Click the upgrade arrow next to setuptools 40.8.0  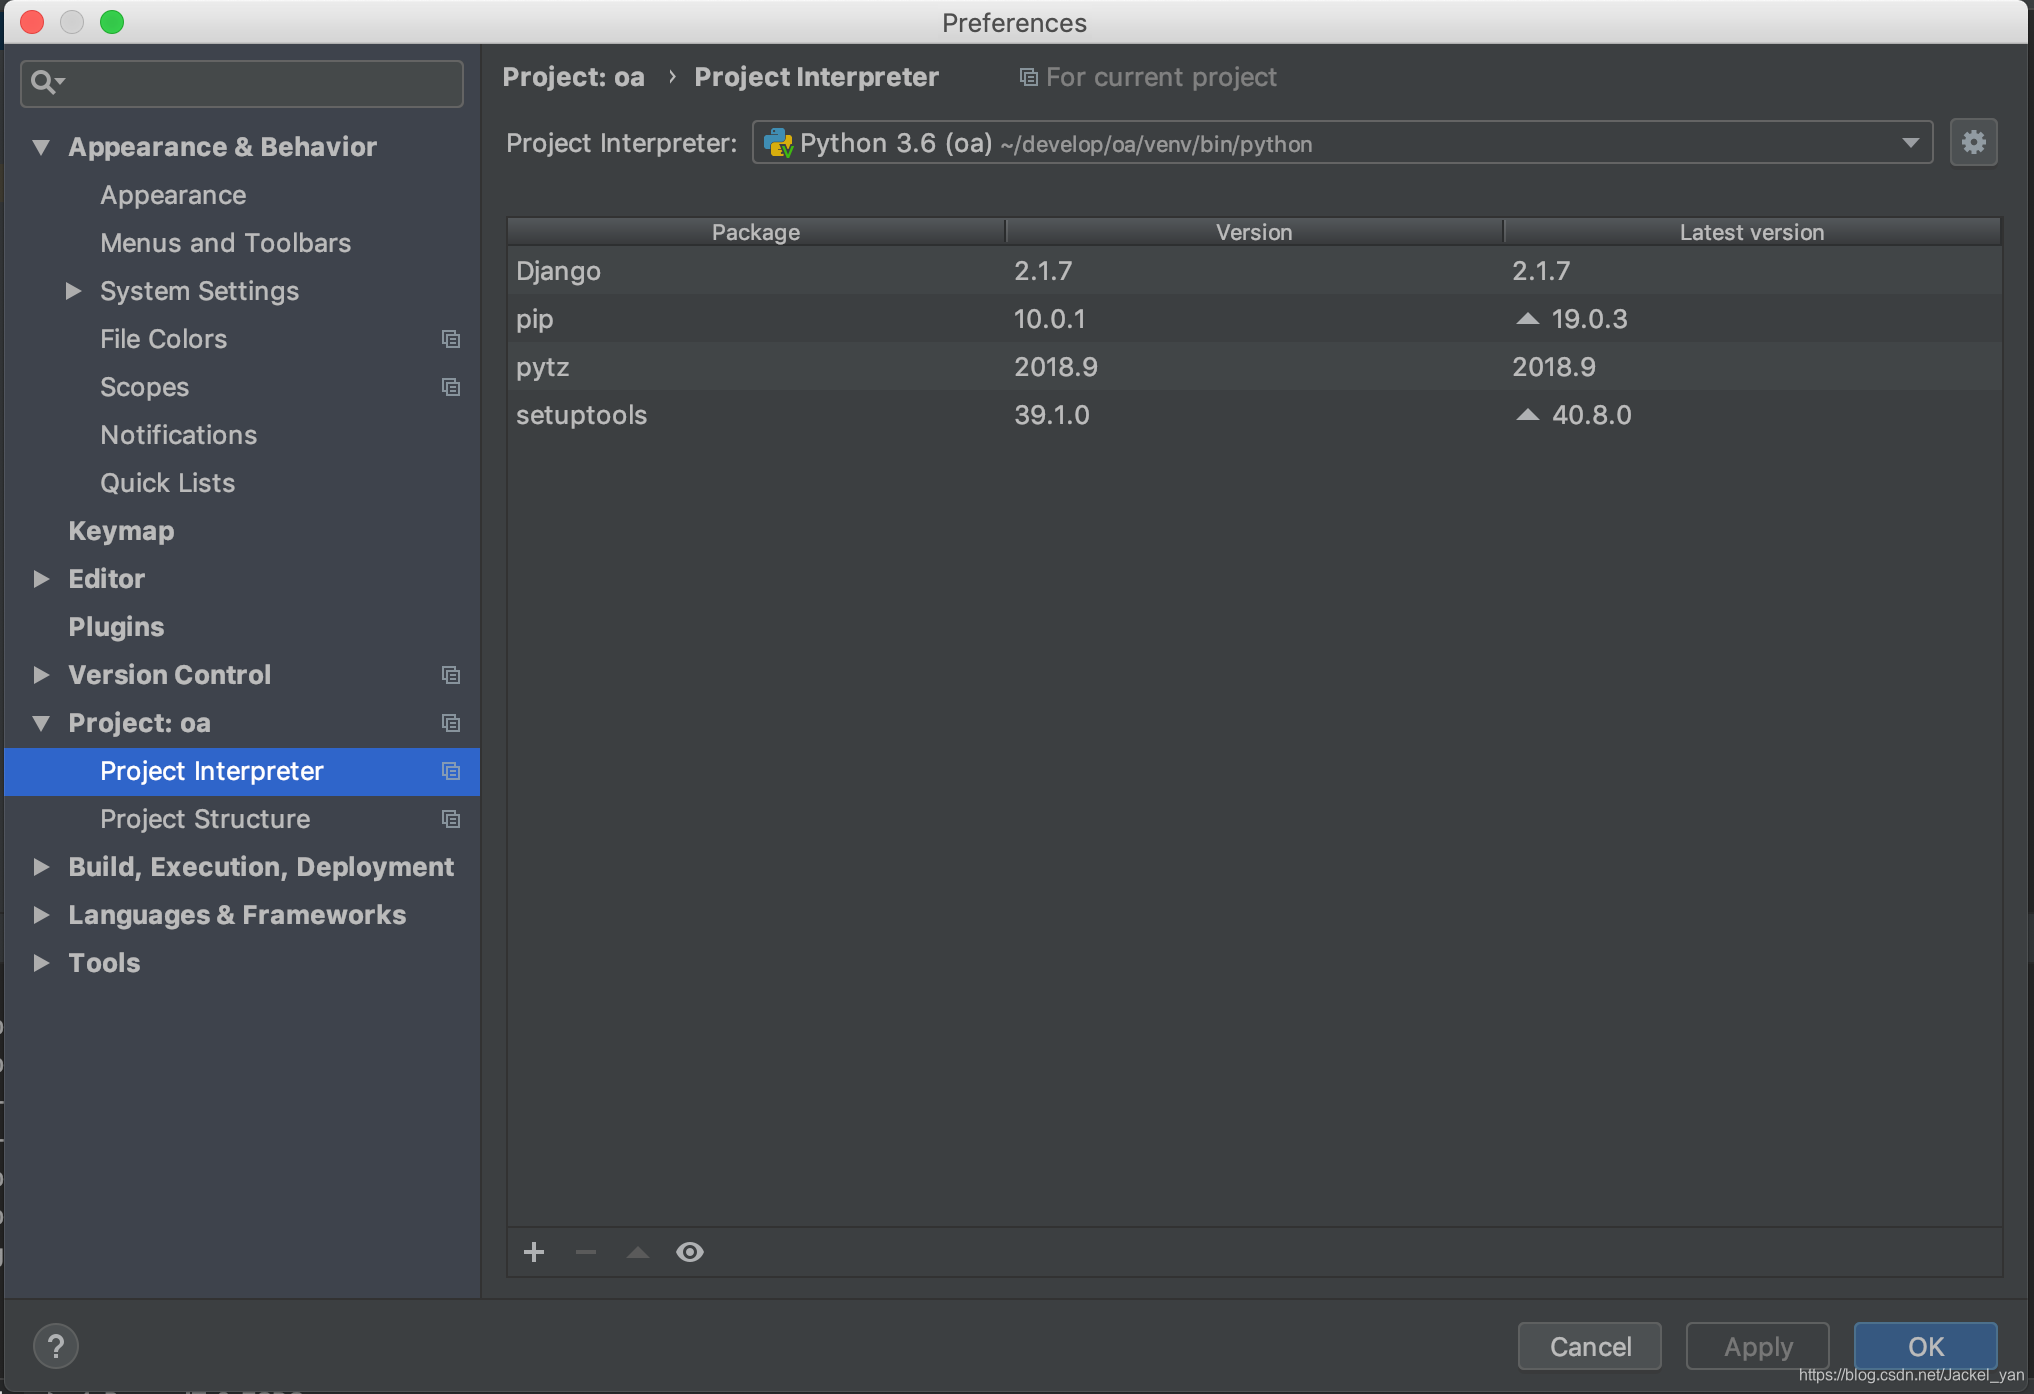point(1527,415)
